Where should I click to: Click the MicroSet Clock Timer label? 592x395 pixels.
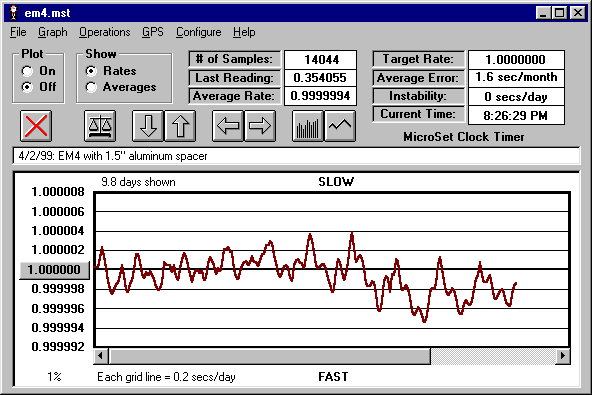(x=464, y=137)
